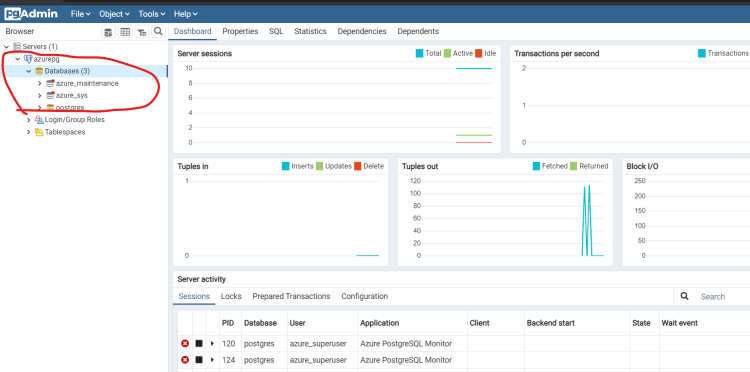Select the Servers (1) tree item
The height and width of the screenshot is (372, 750).
[40, 47]
